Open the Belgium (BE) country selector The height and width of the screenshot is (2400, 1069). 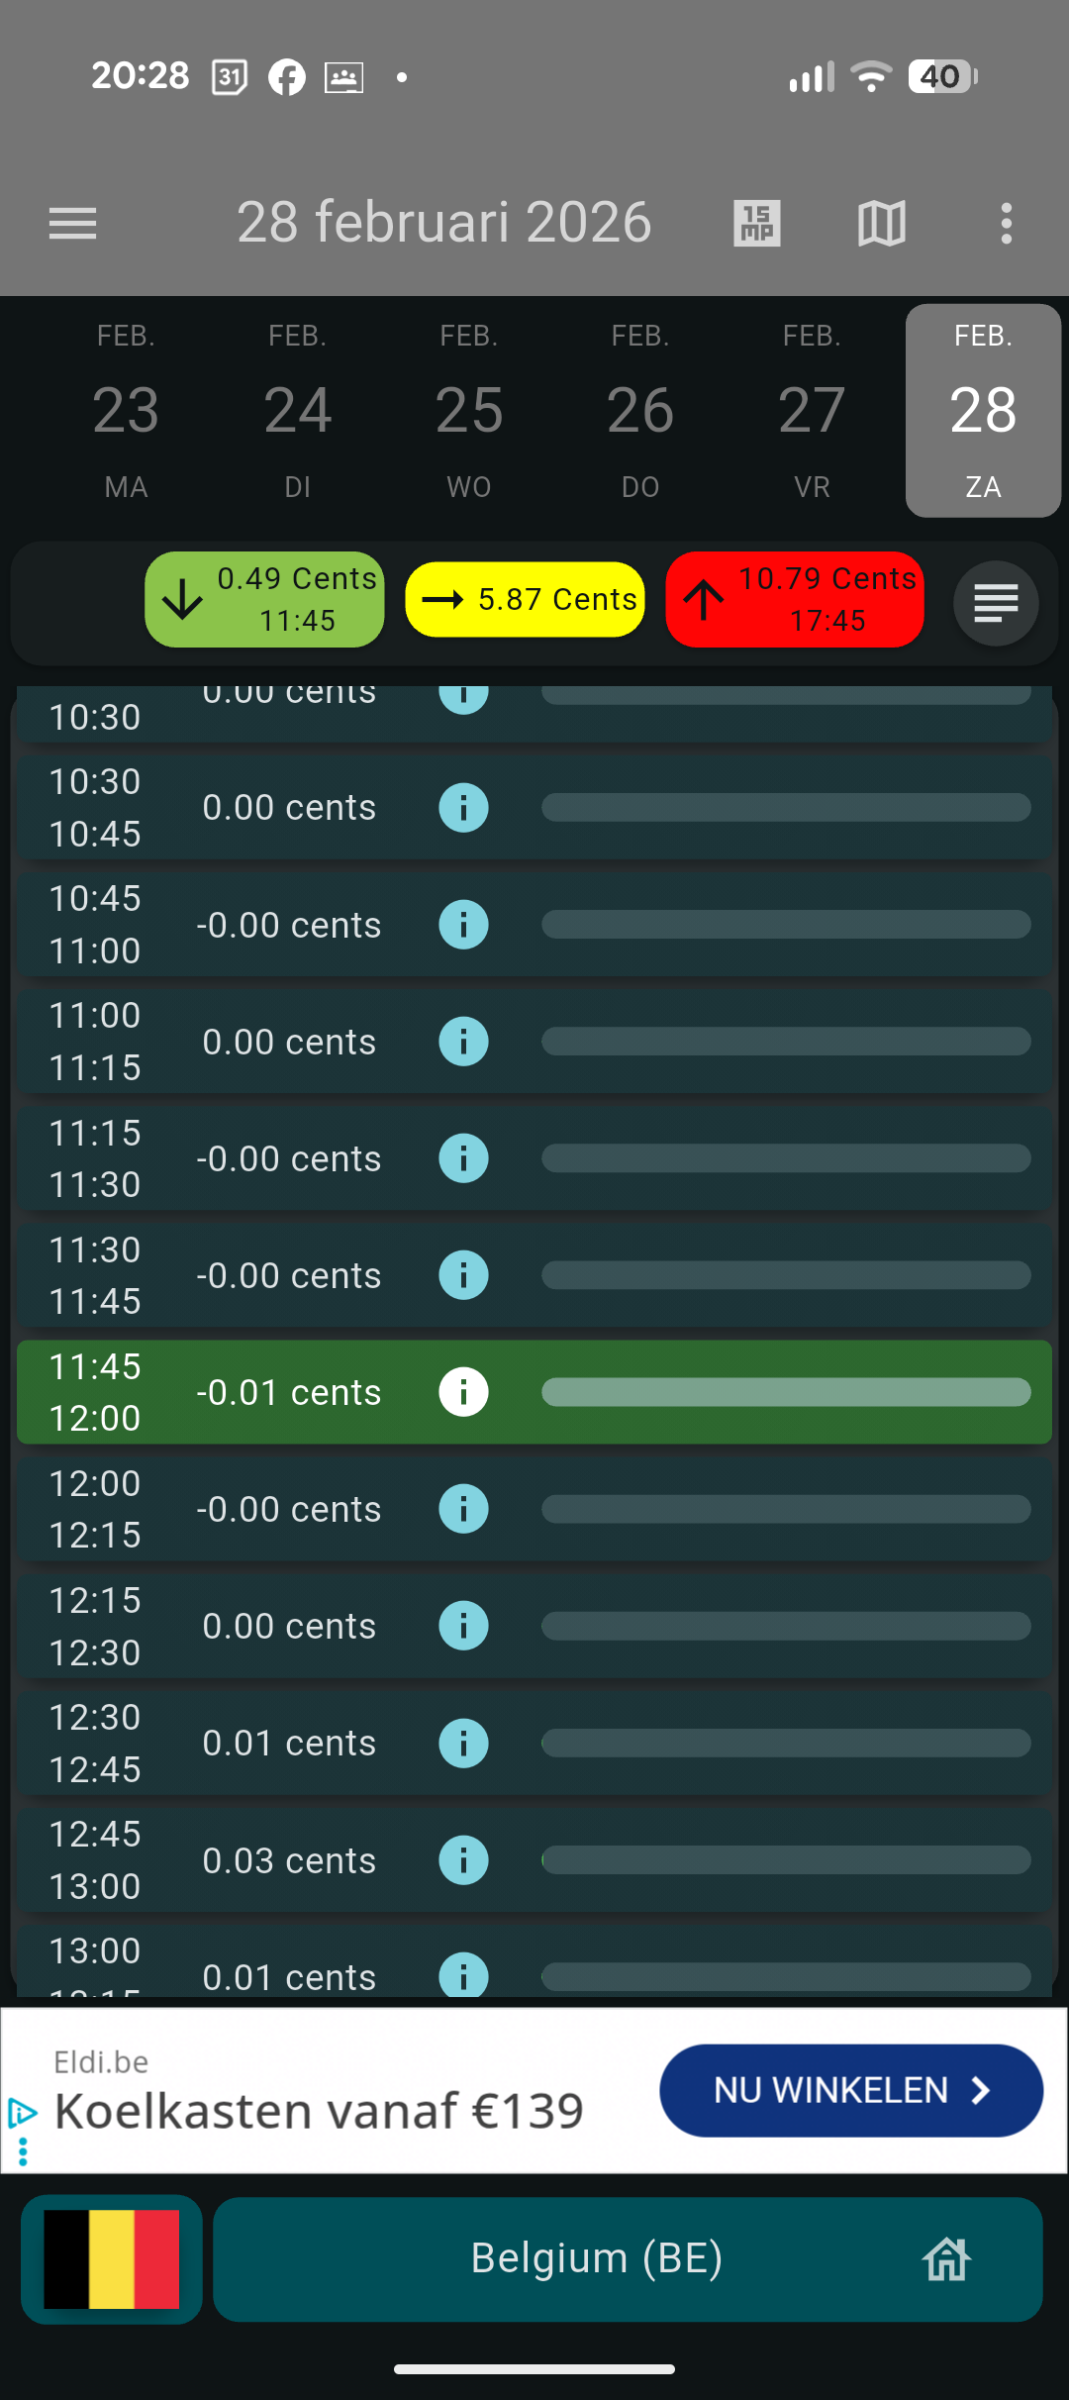click(596, 2259)
